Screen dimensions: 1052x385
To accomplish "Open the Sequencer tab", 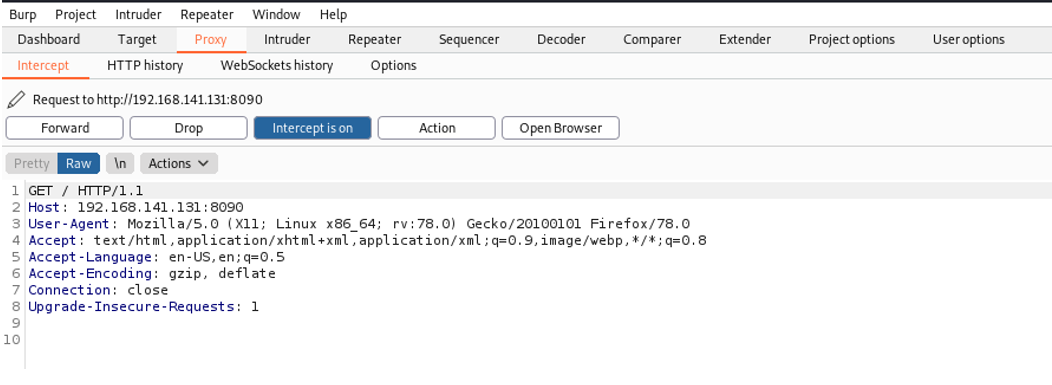I will pos(469,40).
